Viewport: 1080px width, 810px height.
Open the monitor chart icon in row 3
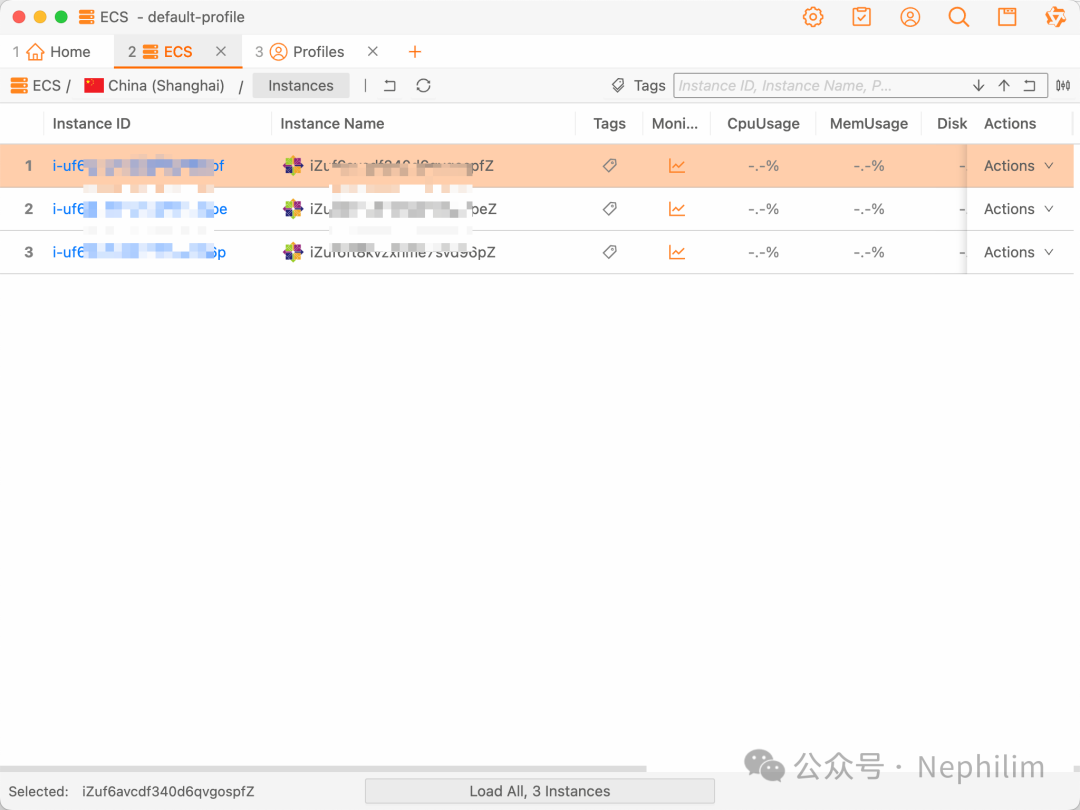click(677, 253)
